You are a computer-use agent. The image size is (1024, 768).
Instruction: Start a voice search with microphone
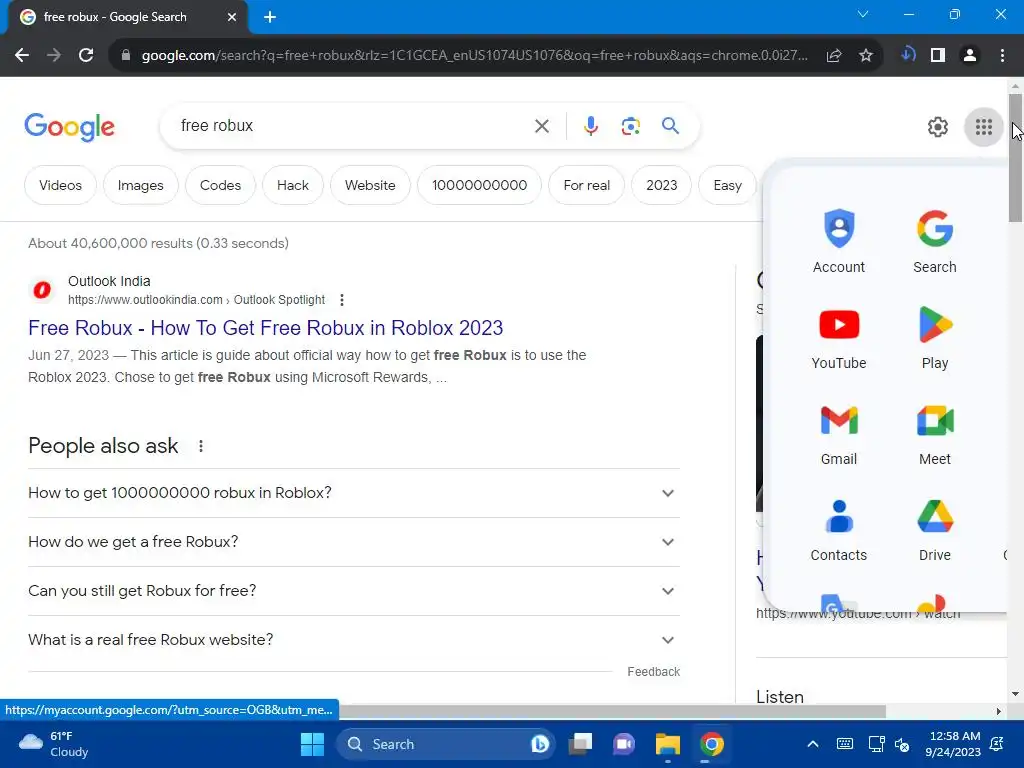pyautogui.click(x=590, y=126)
